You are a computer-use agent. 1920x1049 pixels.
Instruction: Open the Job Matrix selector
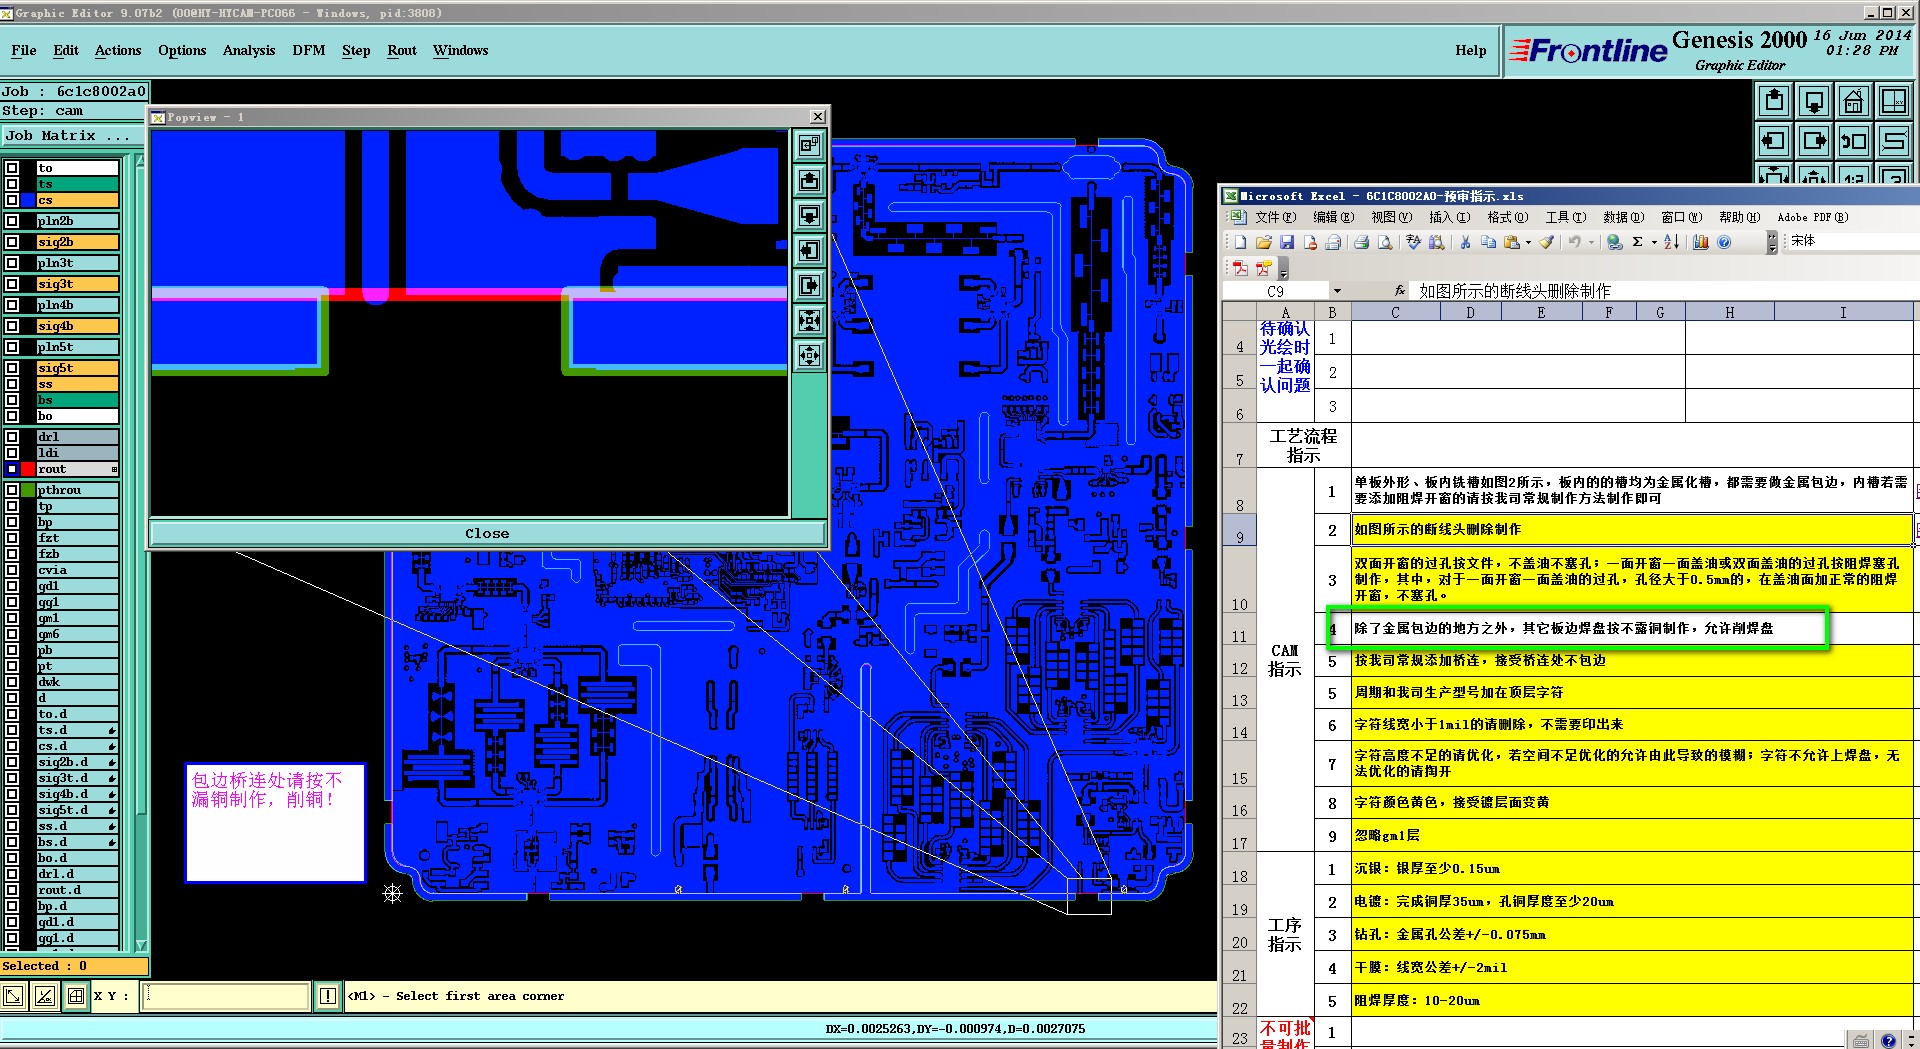click(72, 135)
